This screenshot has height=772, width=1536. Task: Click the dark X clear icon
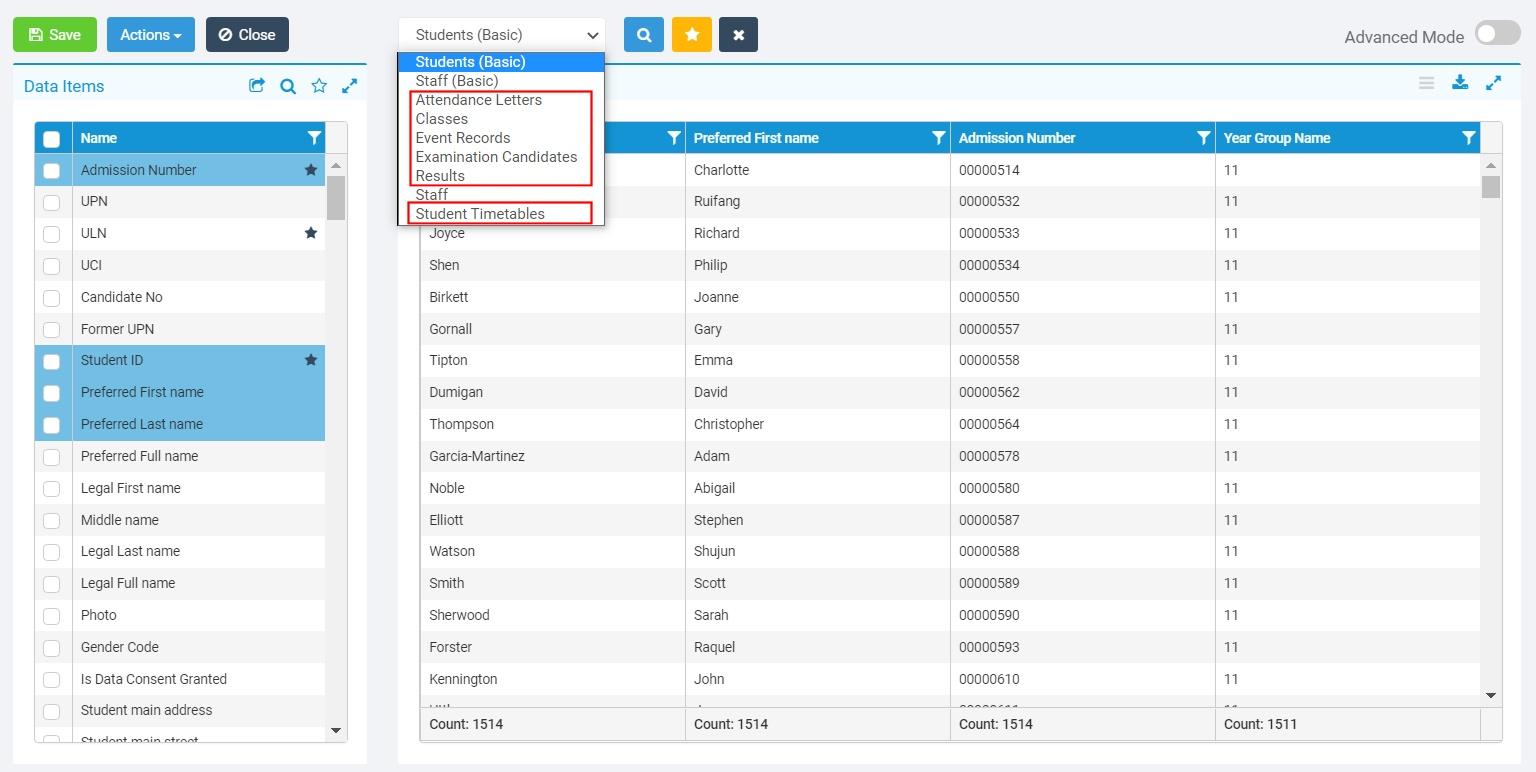pos(738,34)
